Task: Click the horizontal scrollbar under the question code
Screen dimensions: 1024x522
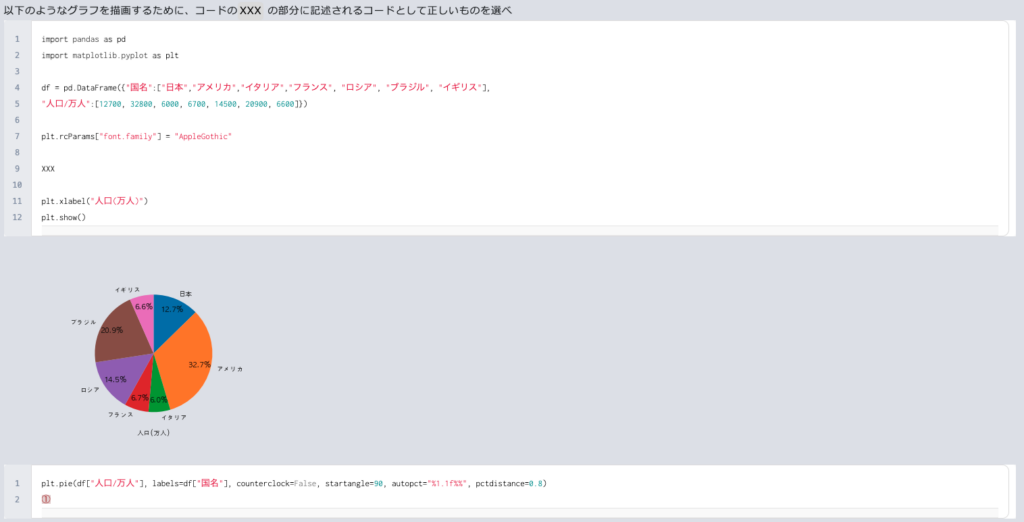Action: pos(519,231)
